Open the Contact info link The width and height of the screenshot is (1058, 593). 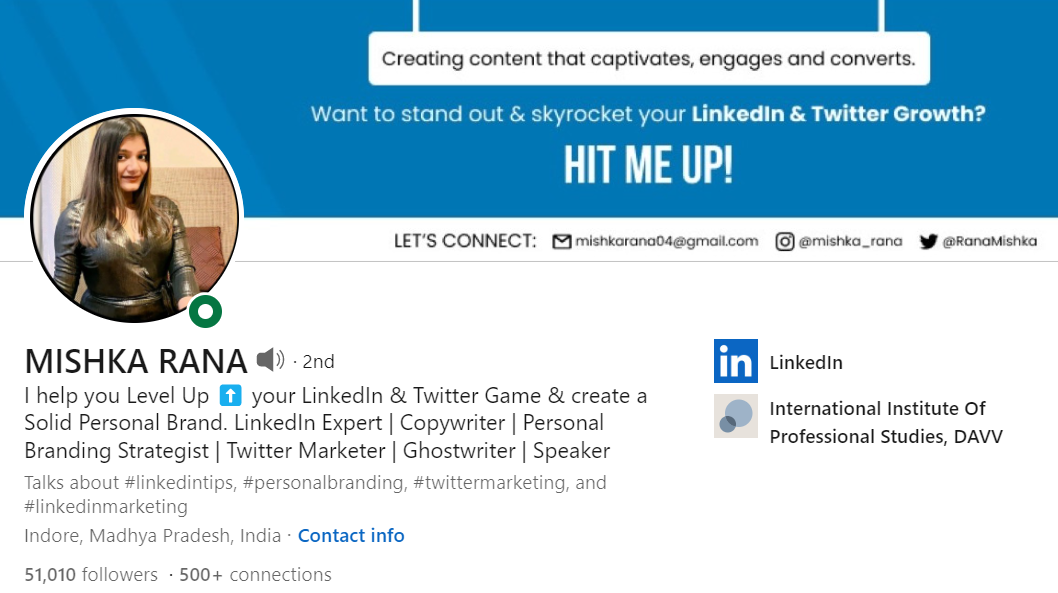point(351,536)
